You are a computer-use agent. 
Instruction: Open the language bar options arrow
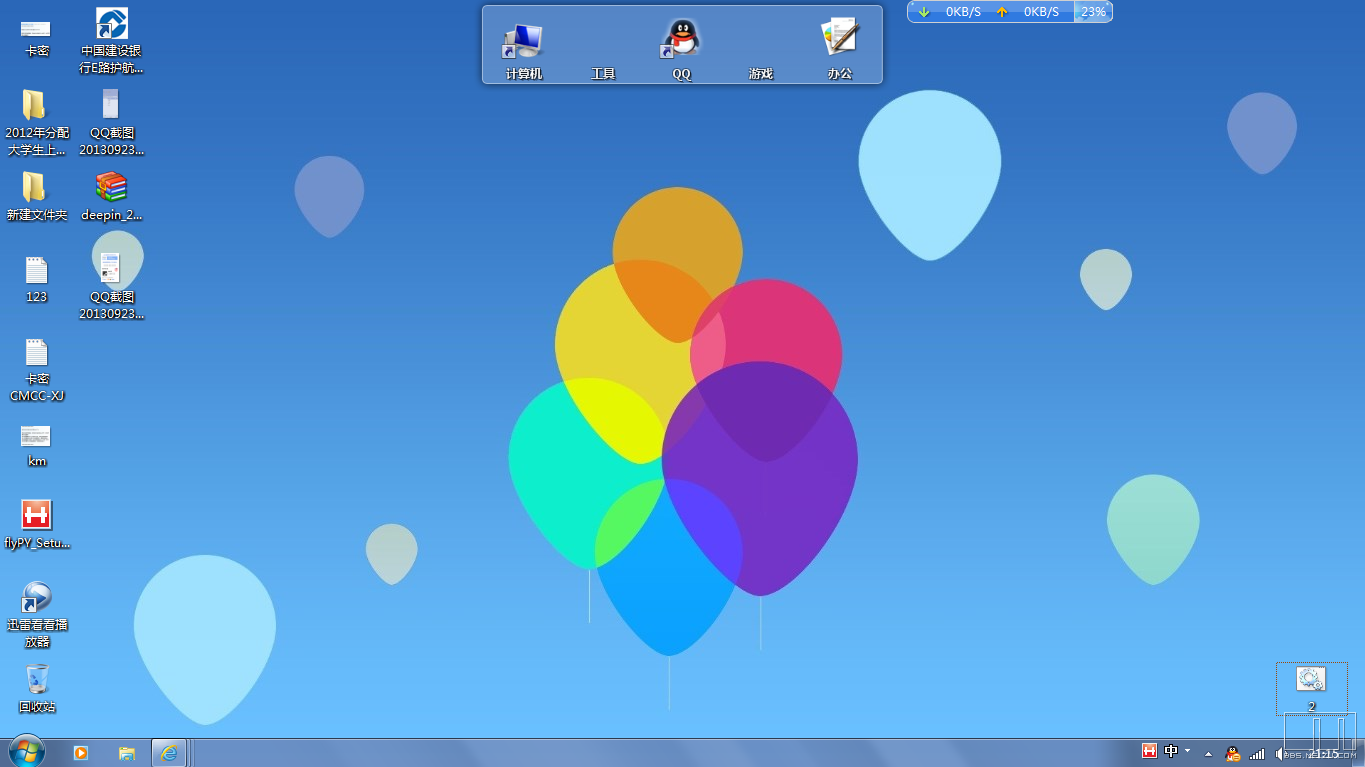(1187, 750)
